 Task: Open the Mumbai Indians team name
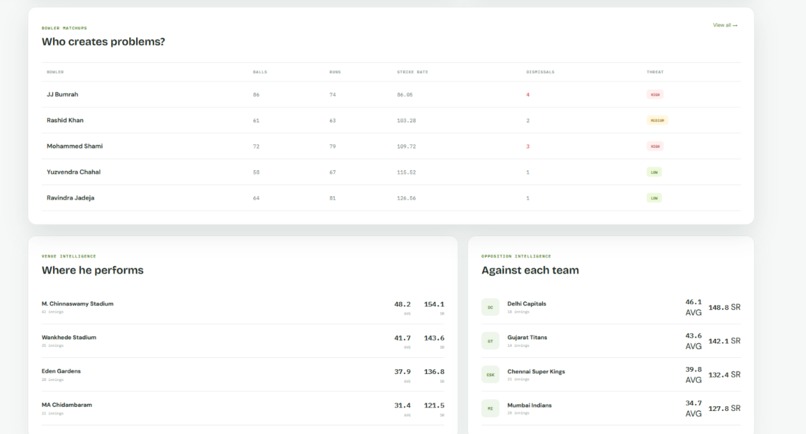[x=529, y=406]
